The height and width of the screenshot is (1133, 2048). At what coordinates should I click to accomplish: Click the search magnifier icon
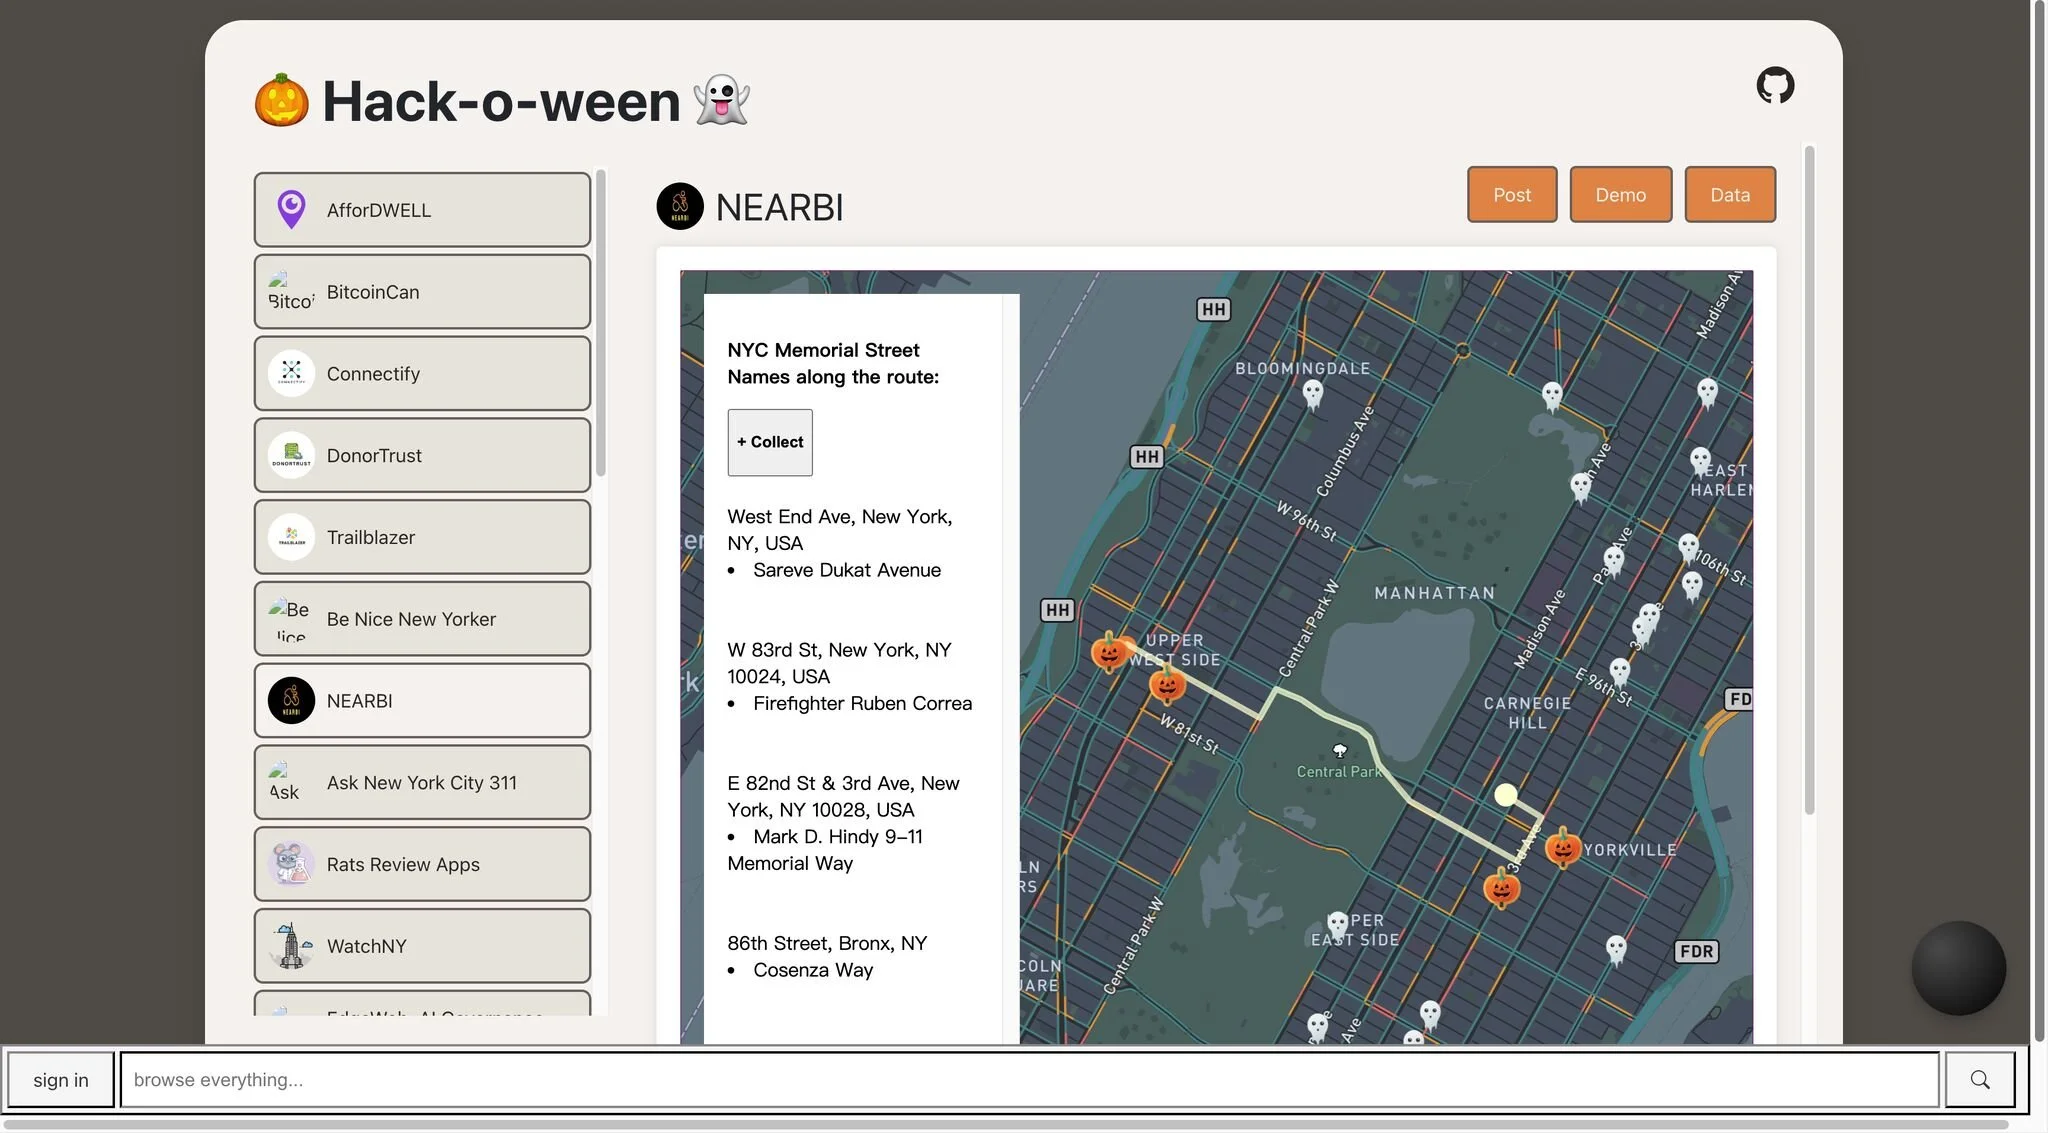pos(1979,1079)
